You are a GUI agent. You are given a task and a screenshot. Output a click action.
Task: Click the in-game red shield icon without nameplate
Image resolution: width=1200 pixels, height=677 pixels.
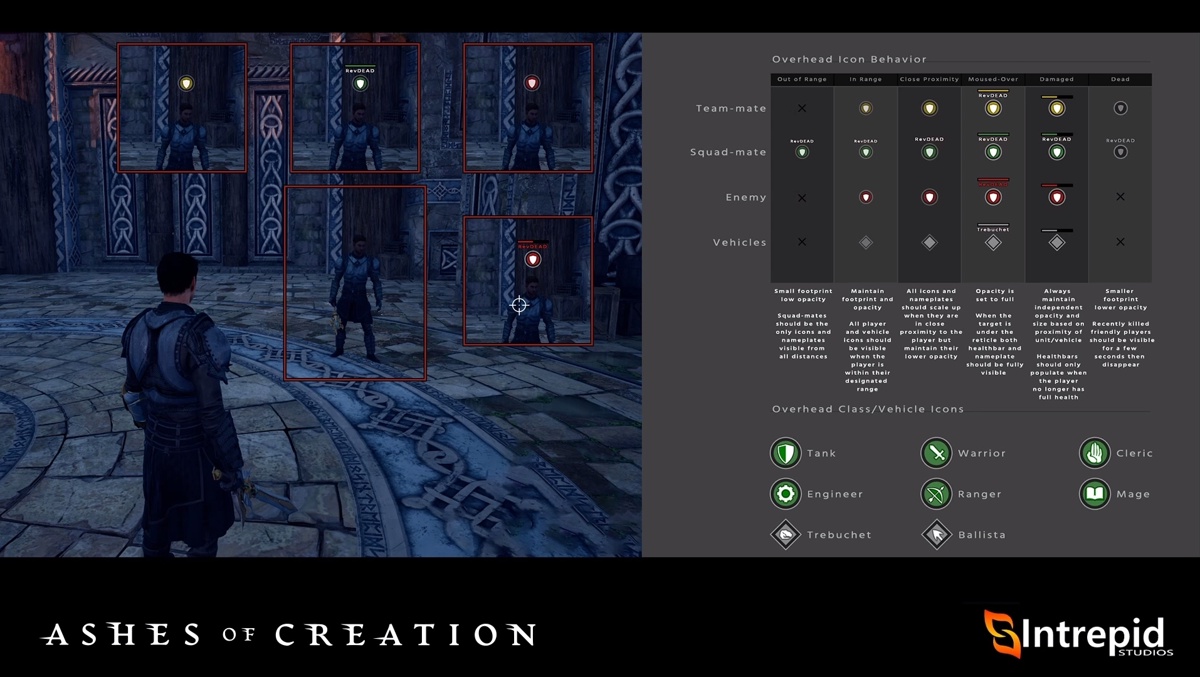[532, 83]
